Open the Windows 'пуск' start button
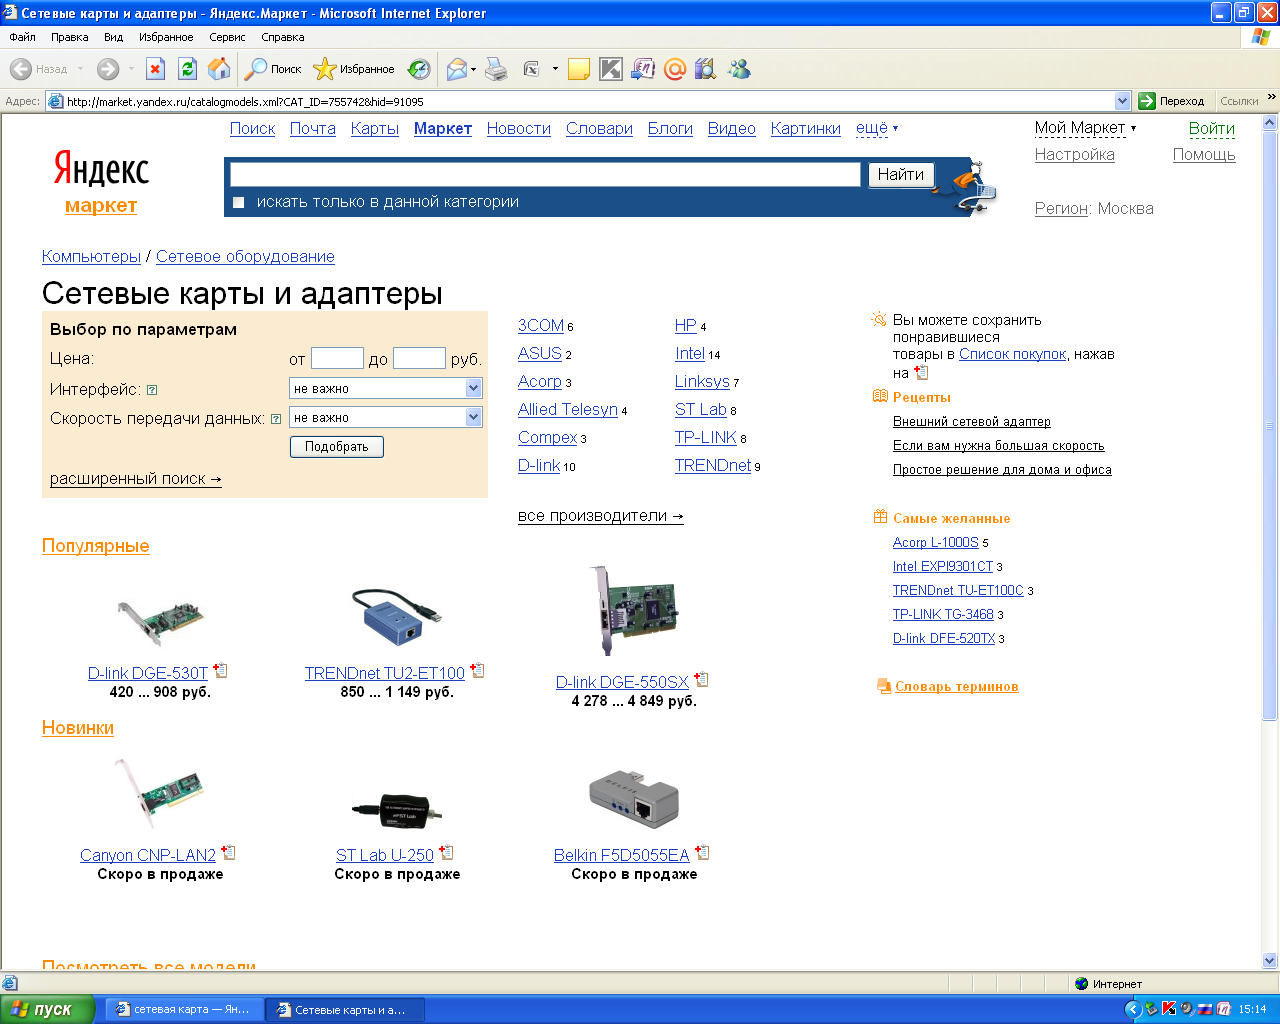Screen dimensions: 1280x1024 [x=47, y=1009]
